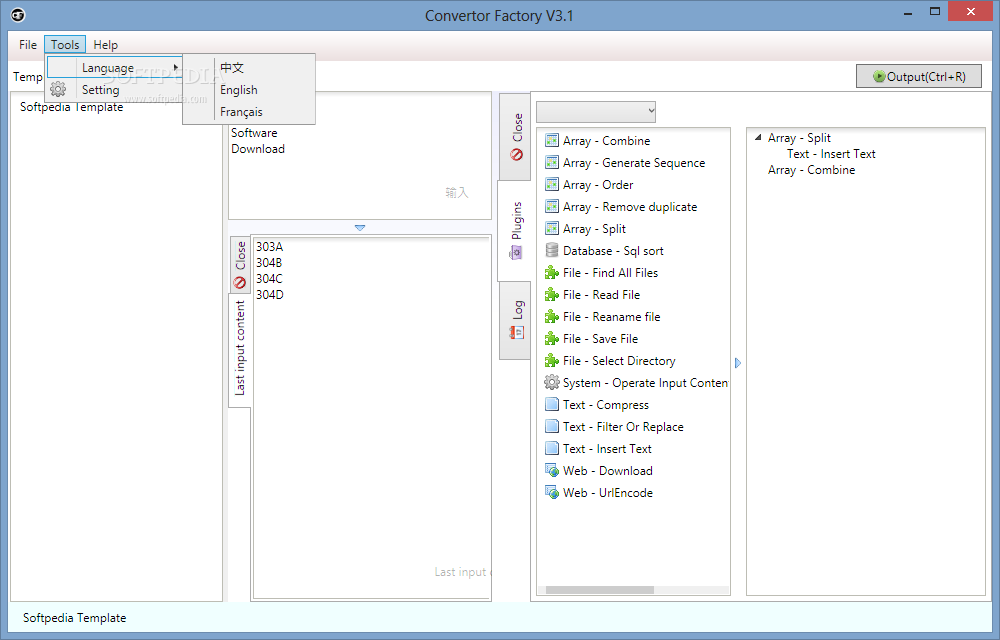Click the app logo in title bar
Viewport: 1000px width, 640px height.
click(x=18, y=15)
